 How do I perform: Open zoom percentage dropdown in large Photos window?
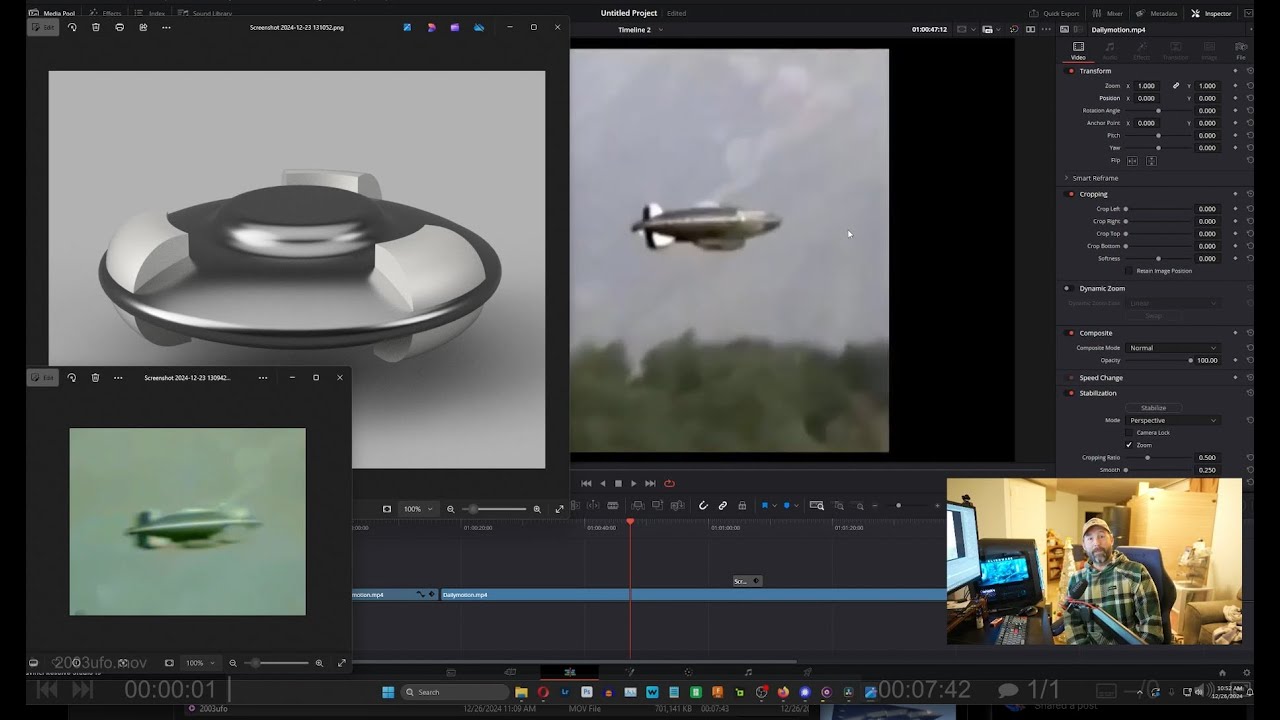point(419,509)
